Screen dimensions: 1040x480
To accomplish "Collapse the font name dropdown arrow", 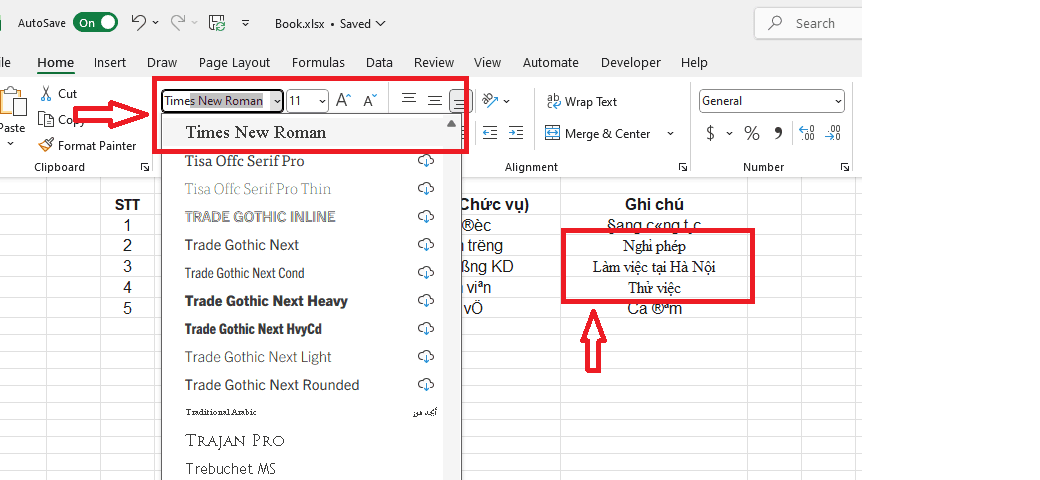I will point(277,101).
